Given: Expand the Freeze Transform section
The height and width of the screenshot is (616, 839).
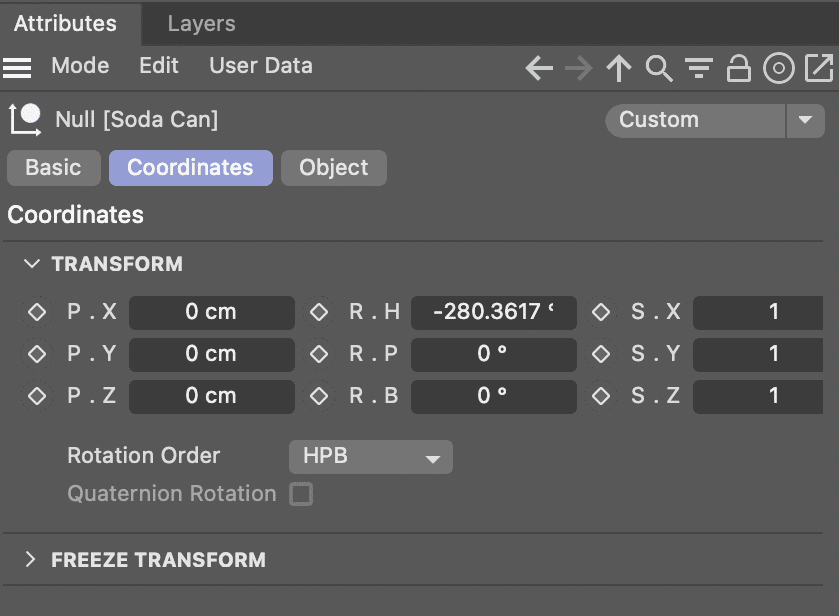Looking at the screenshot, I should click(147, 560).
